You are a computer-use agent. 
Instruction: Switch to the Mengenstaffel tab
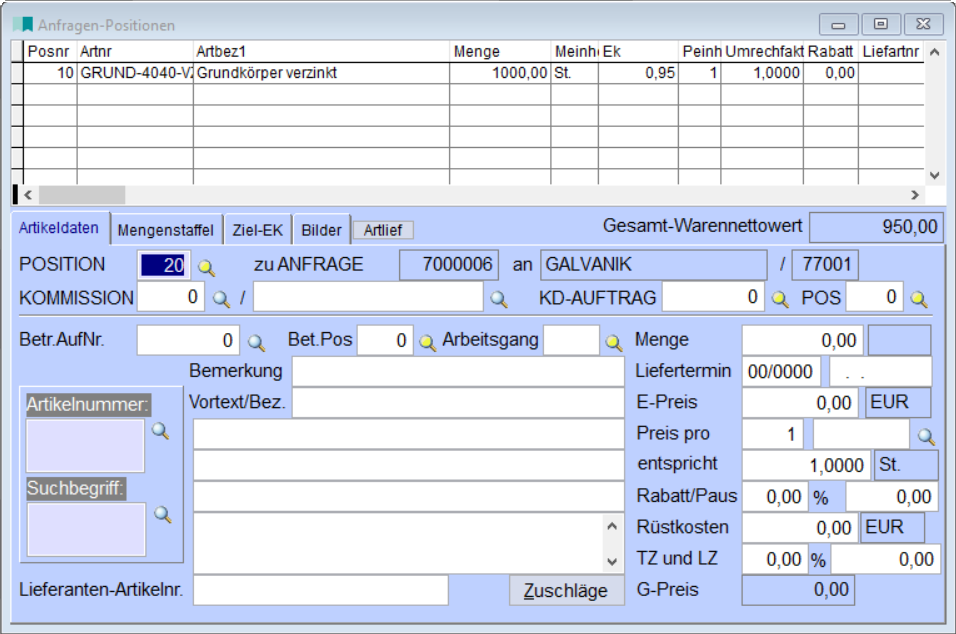[165, 230]
